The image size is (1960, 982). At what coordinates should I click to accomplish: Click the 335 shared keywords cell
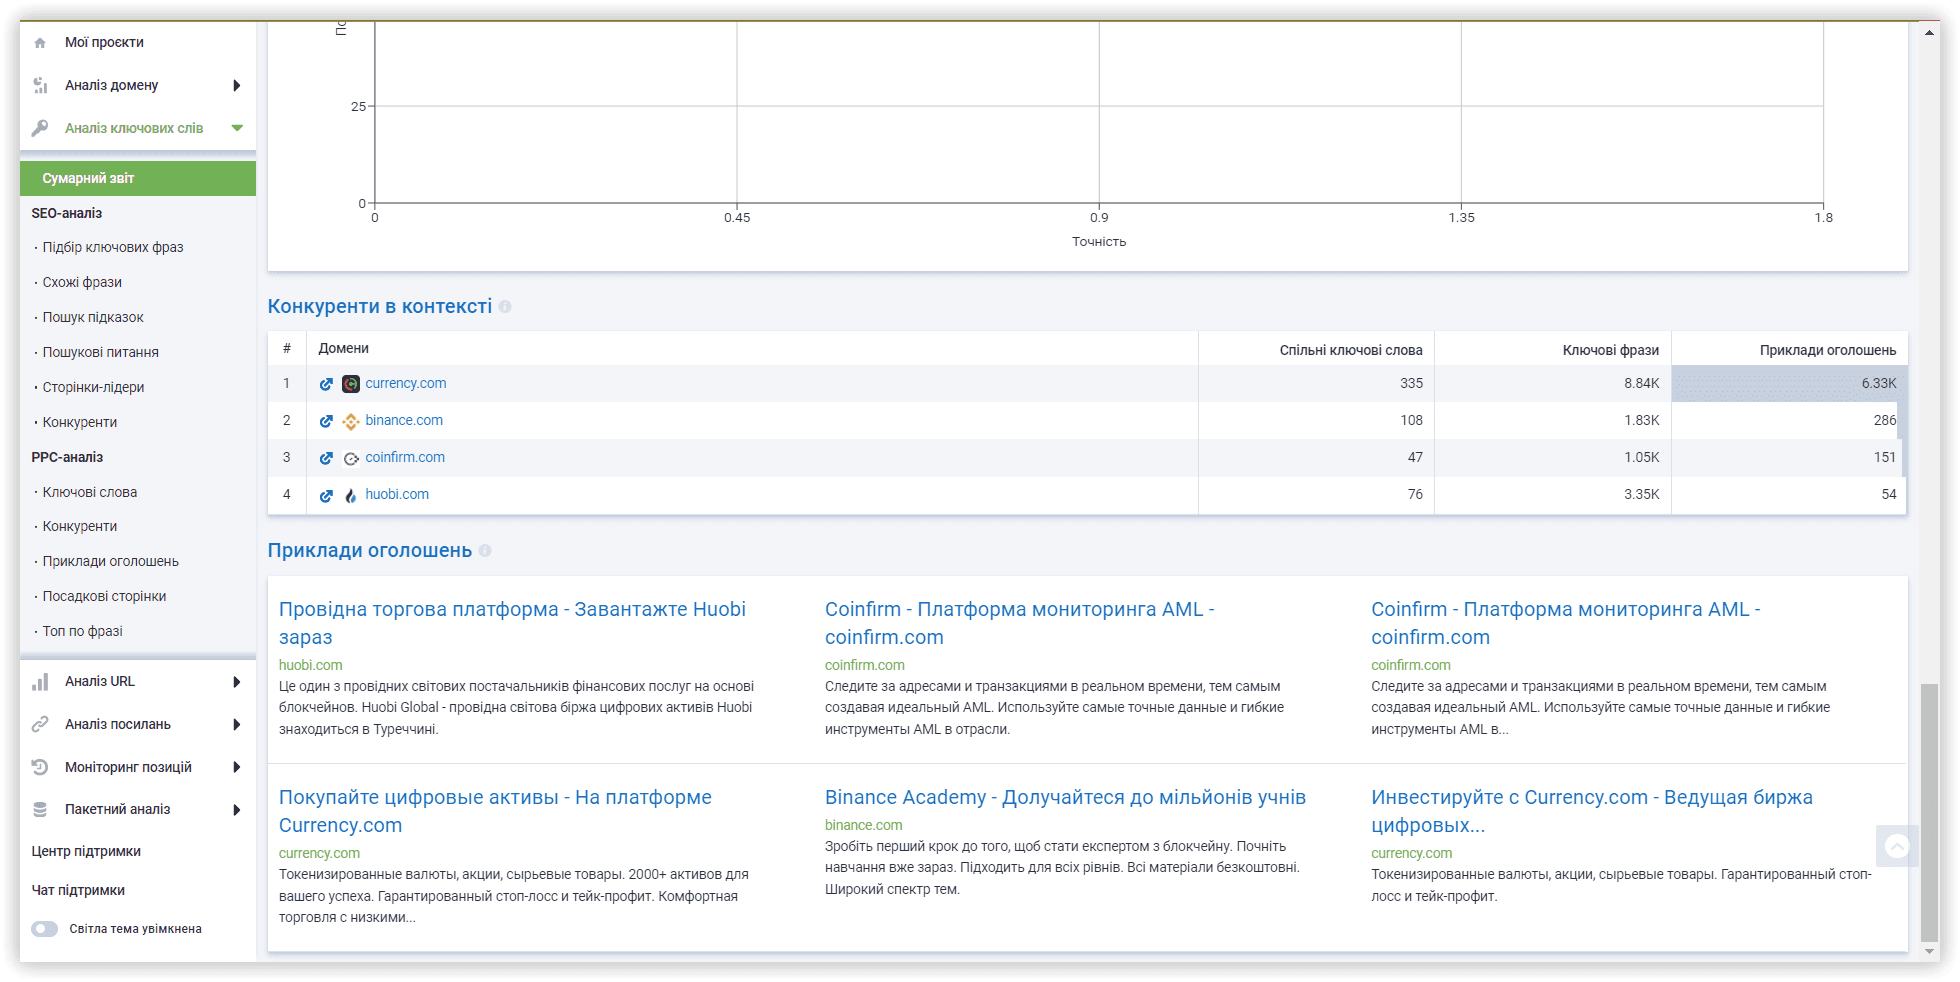(1316, 384)
